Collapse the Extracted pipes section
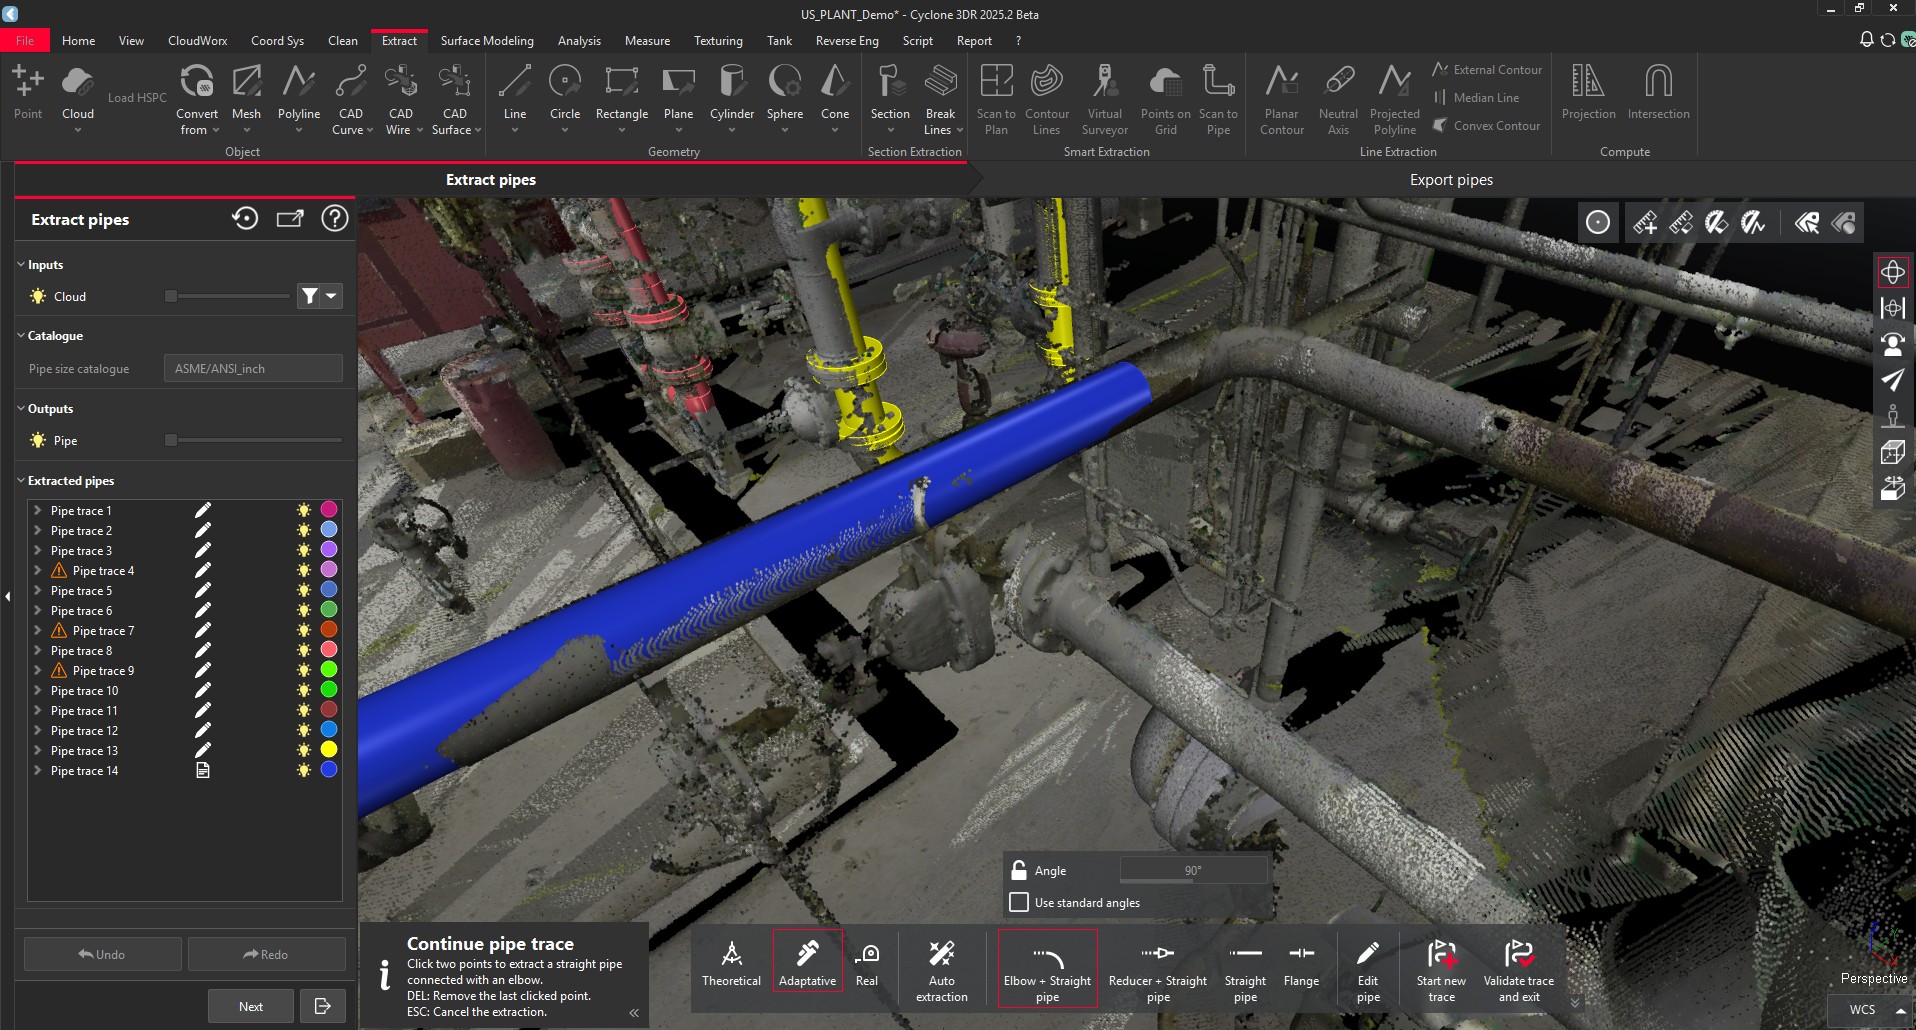Screen dimensions: 1916x1030 click(x=19, y=480)
